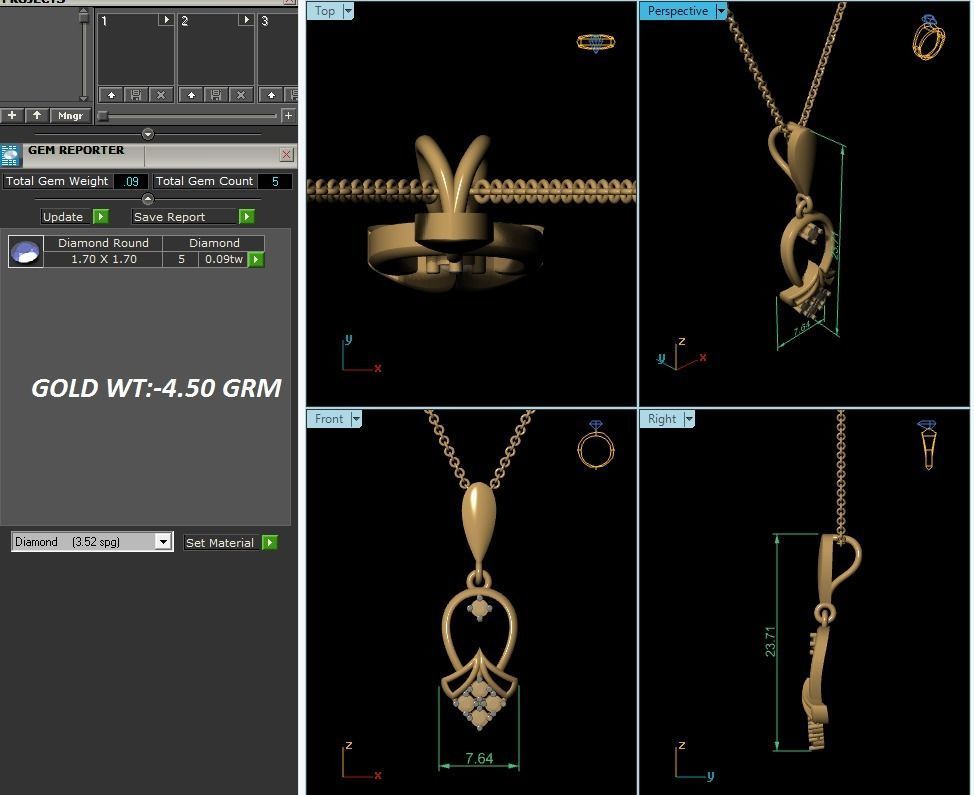Click the green arrow next to Save Report
Image resolution: width=974 pixels, height=795 pixels.
pos(247,217)
